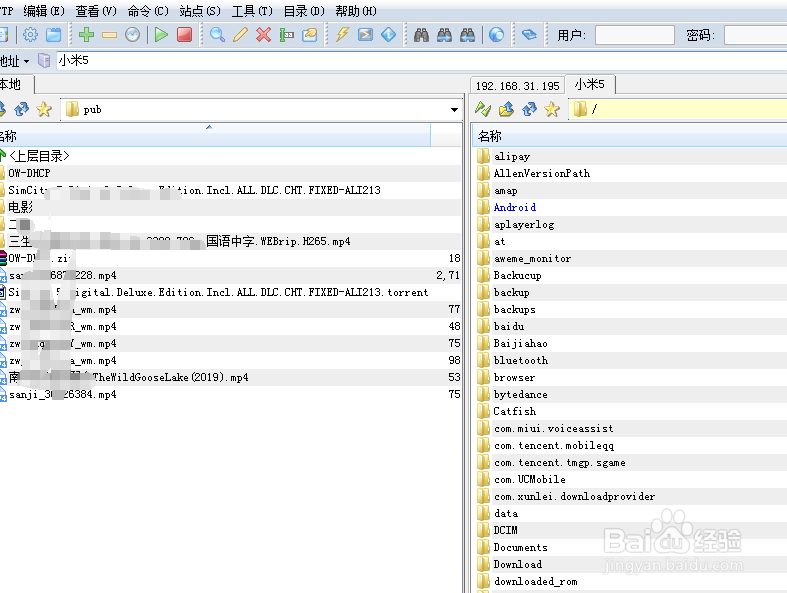Click the 用户 username input field

coord(634,35)
